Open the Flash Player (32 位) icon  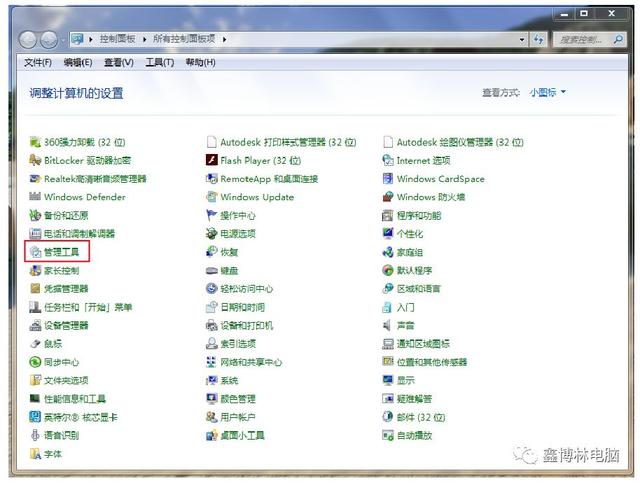coord(211,160)
